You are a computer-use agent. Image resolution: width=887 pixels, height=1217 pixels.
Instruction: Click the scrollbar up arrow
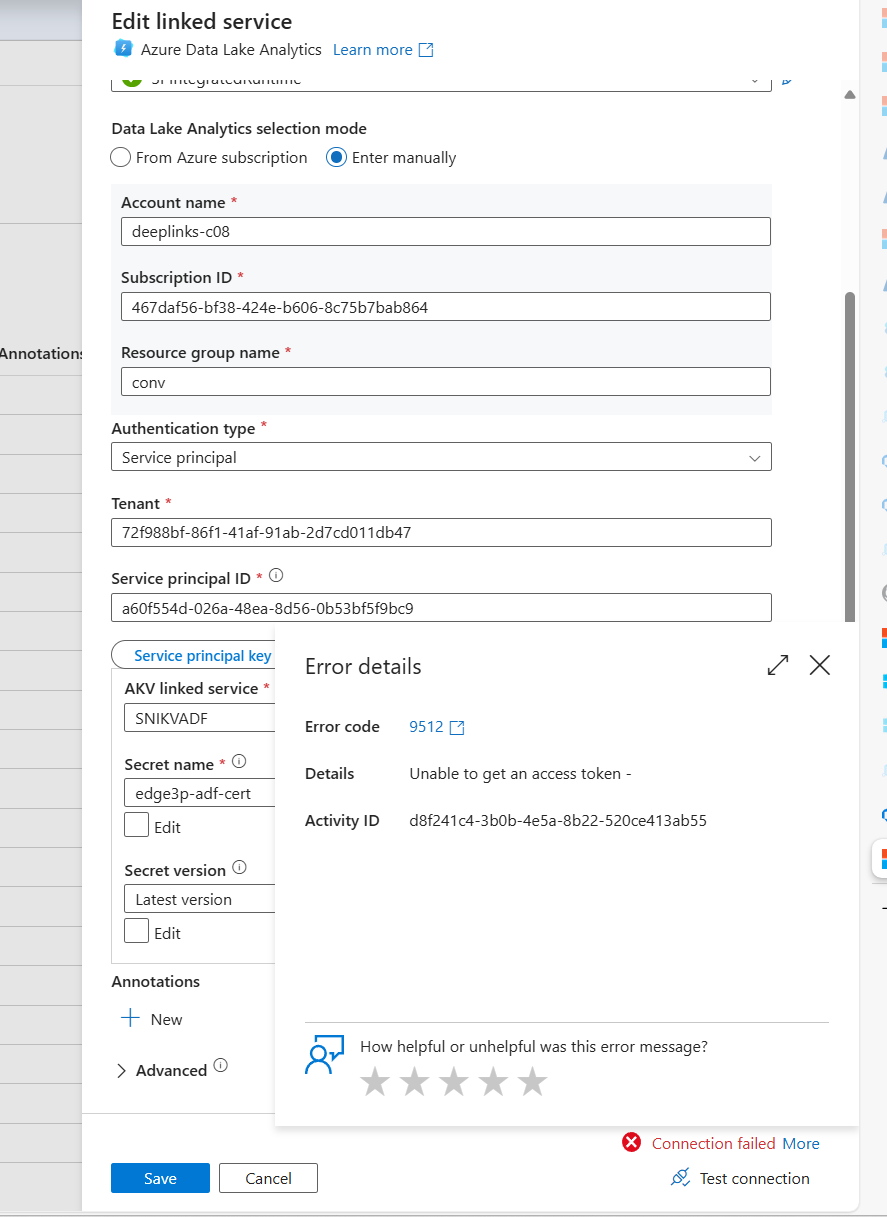tap(850, 95)
